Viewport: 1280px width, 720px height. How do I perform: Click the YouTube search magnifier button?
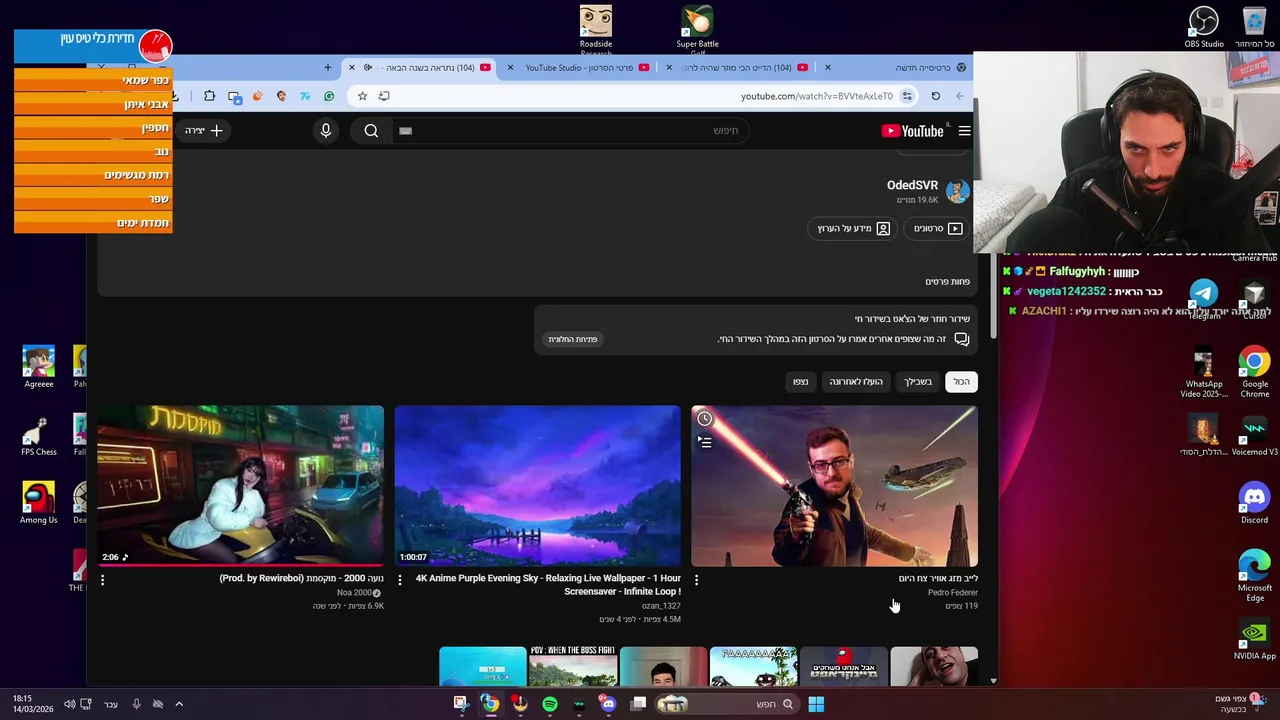371,131
